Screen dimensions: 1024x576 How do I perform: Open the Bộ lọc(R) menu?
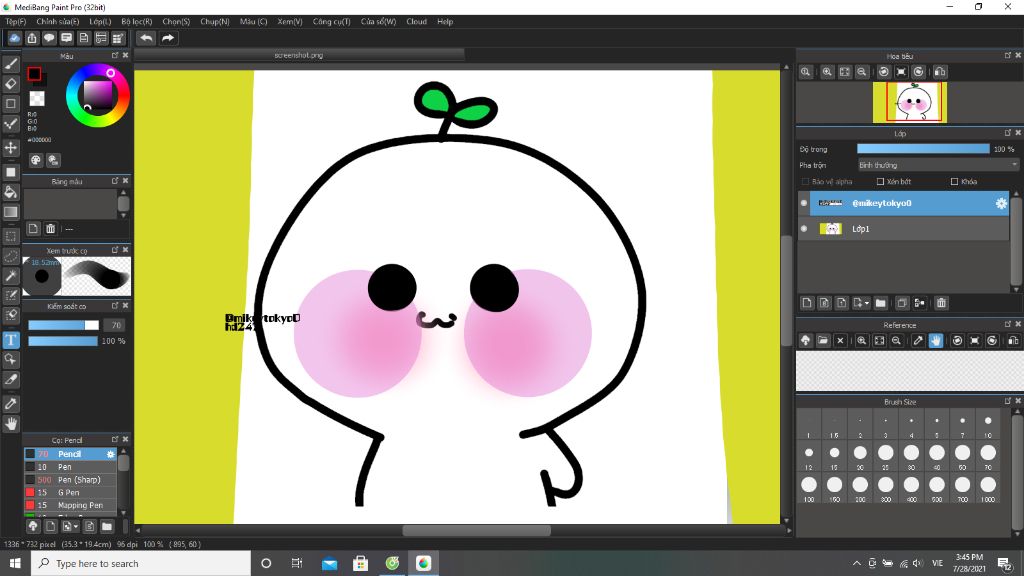pos(136,21)
